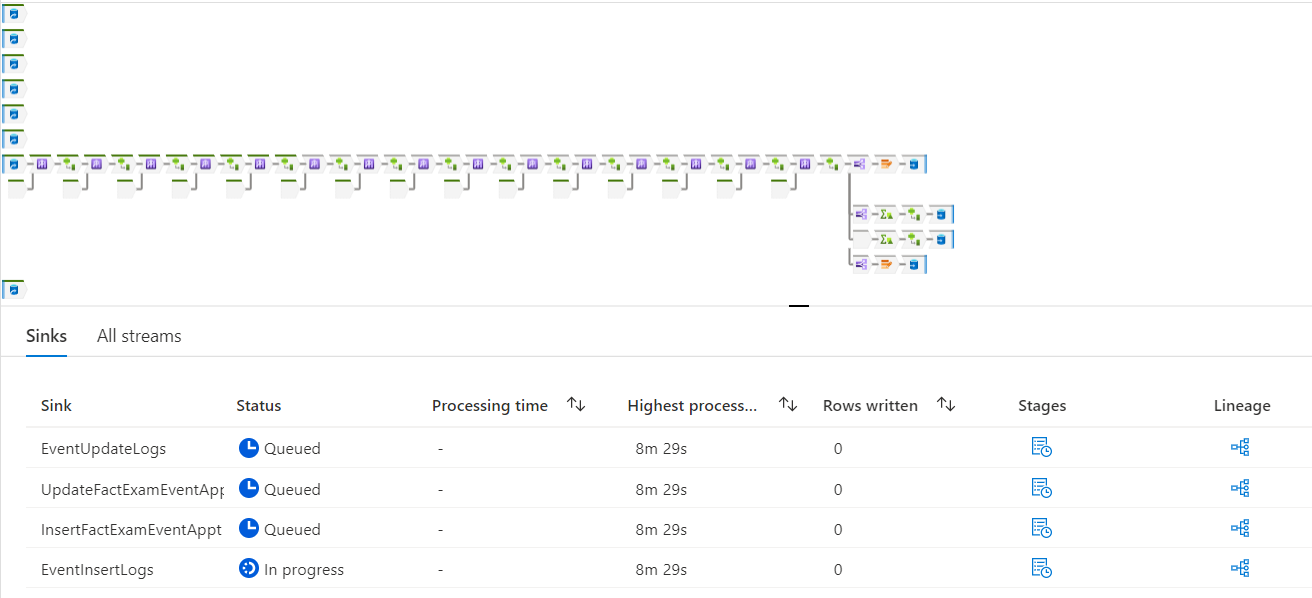
Task: Select the orange alter row node in main chain
Action: point(886,164)
